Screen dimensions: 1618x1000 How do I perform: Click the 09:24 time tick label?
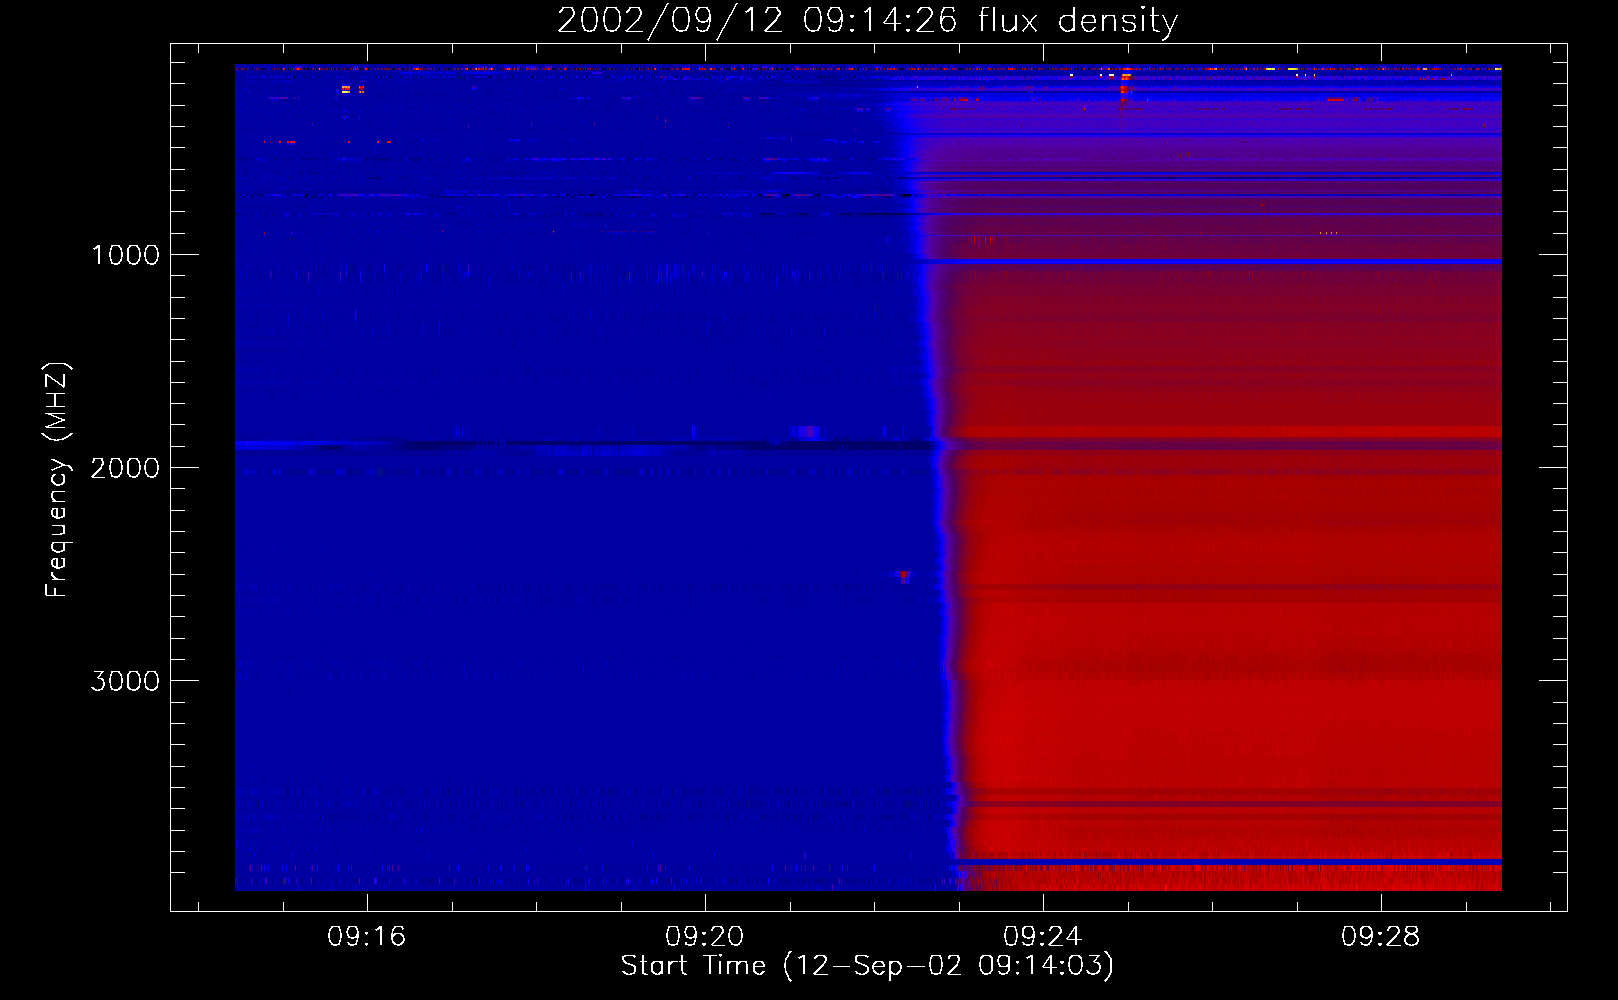(x=1042, y=937)
